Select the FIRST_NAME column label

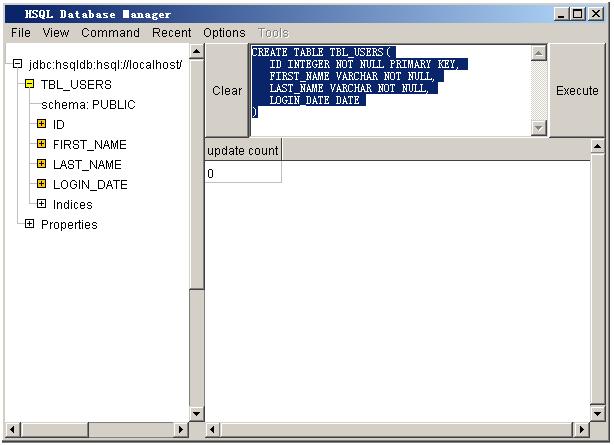pyautogui.click(x=90, y=145)
